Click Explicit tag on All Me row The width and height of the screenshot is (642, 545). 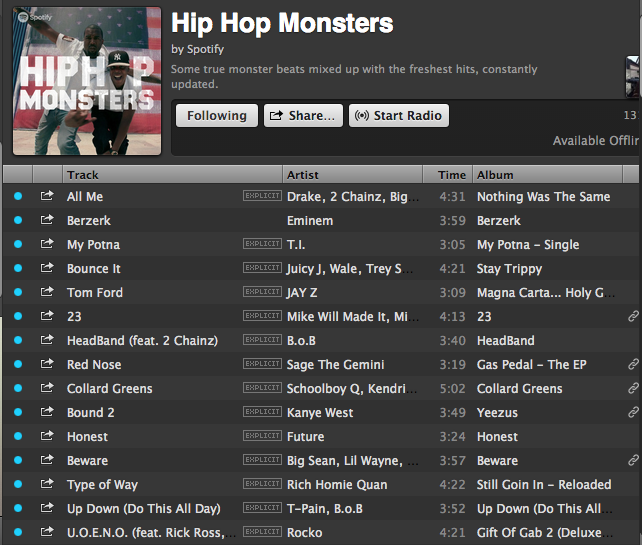(262, 195)
